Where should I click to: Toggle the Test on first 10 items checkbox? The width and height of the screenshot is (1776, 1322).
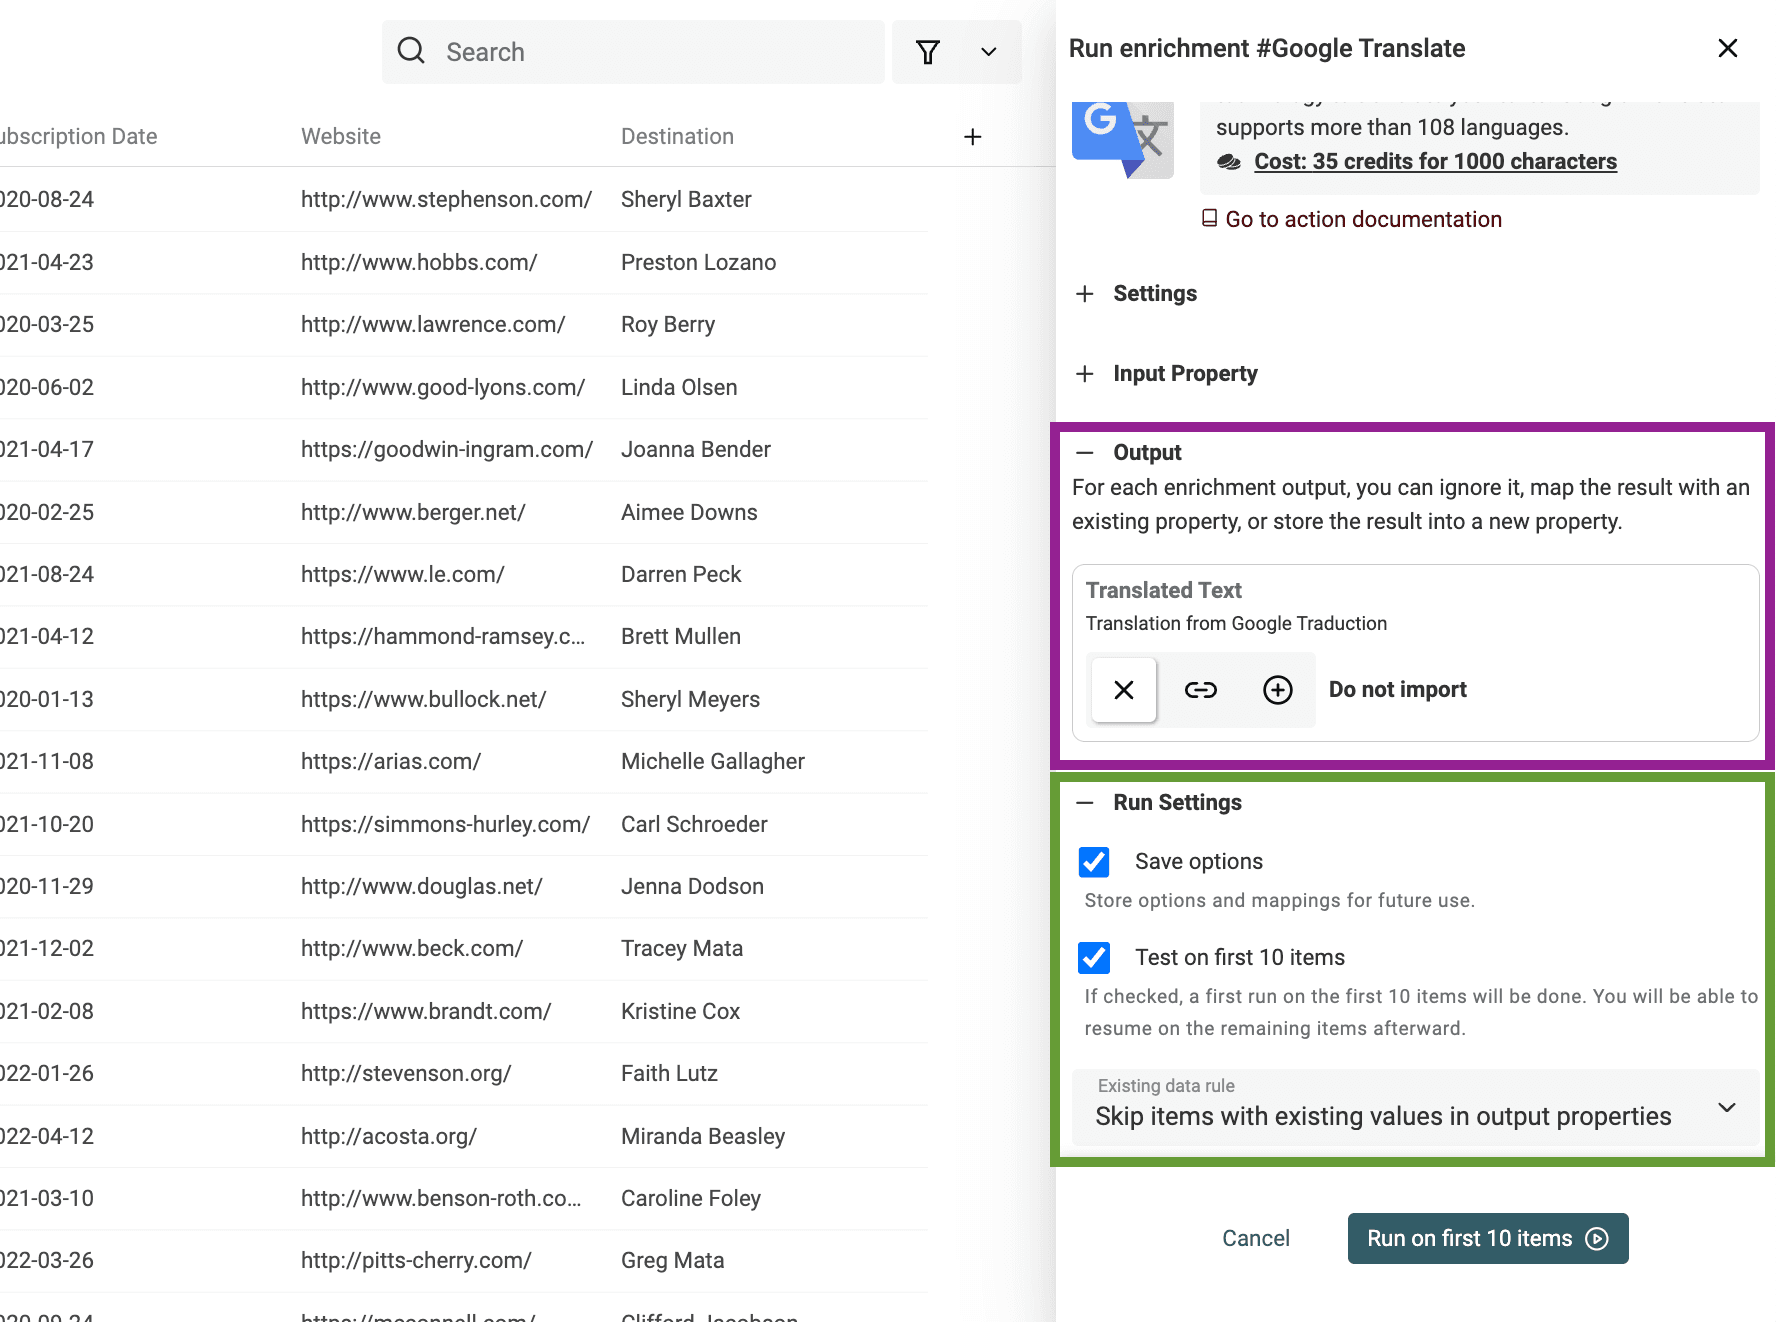coord(1094,957)
